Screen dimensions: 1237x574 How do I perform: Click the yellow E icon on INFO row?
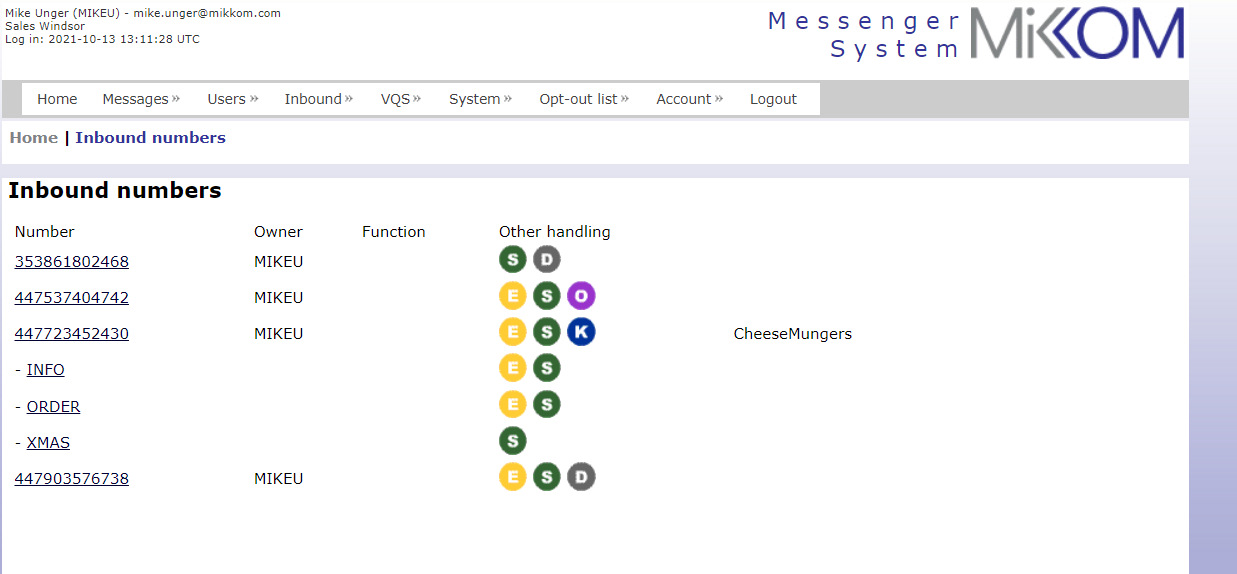tap(512, 368)
